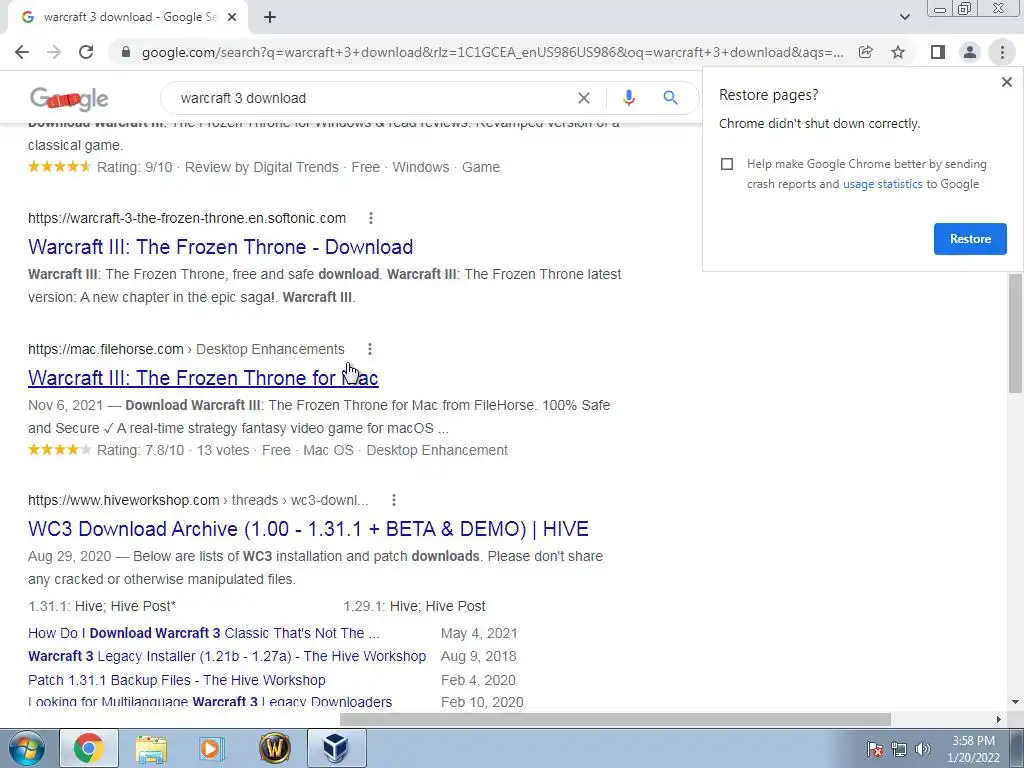Click the address bar URL
The width and height of the screenshot is (1024, 768).
[x=492, y=52]
